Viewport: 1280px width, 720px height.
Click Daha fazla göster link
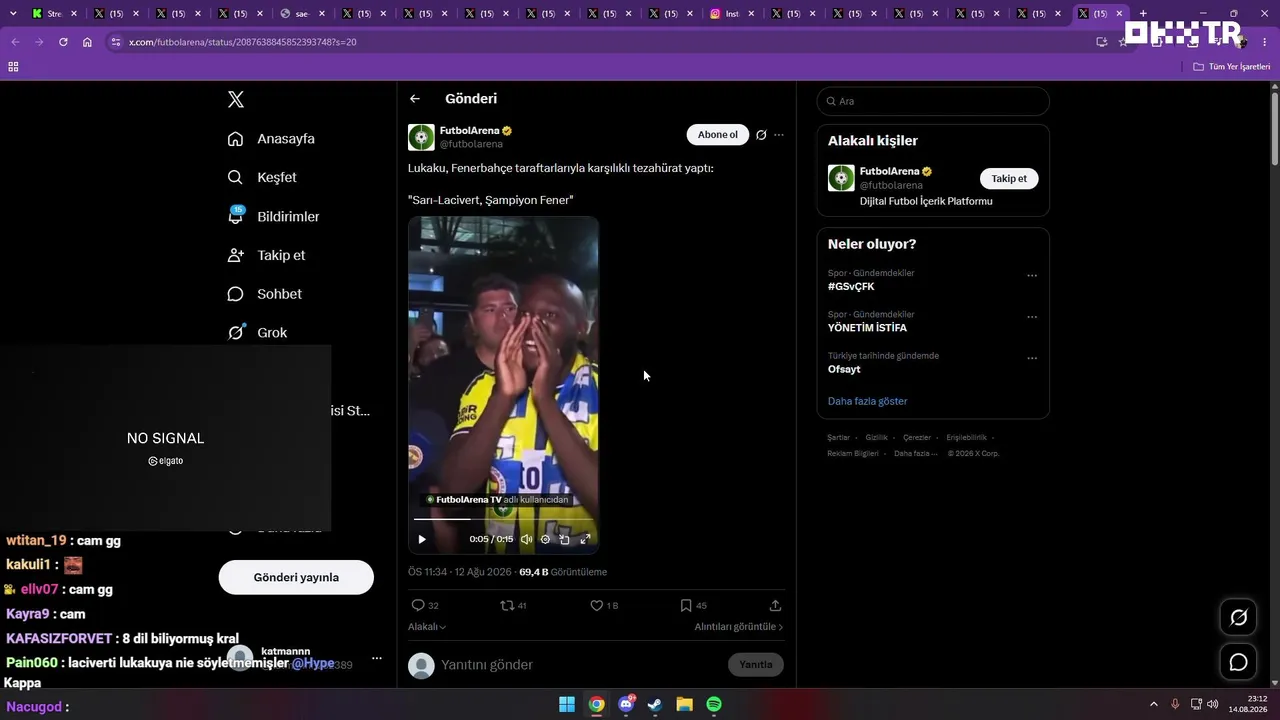pos(868,401)
